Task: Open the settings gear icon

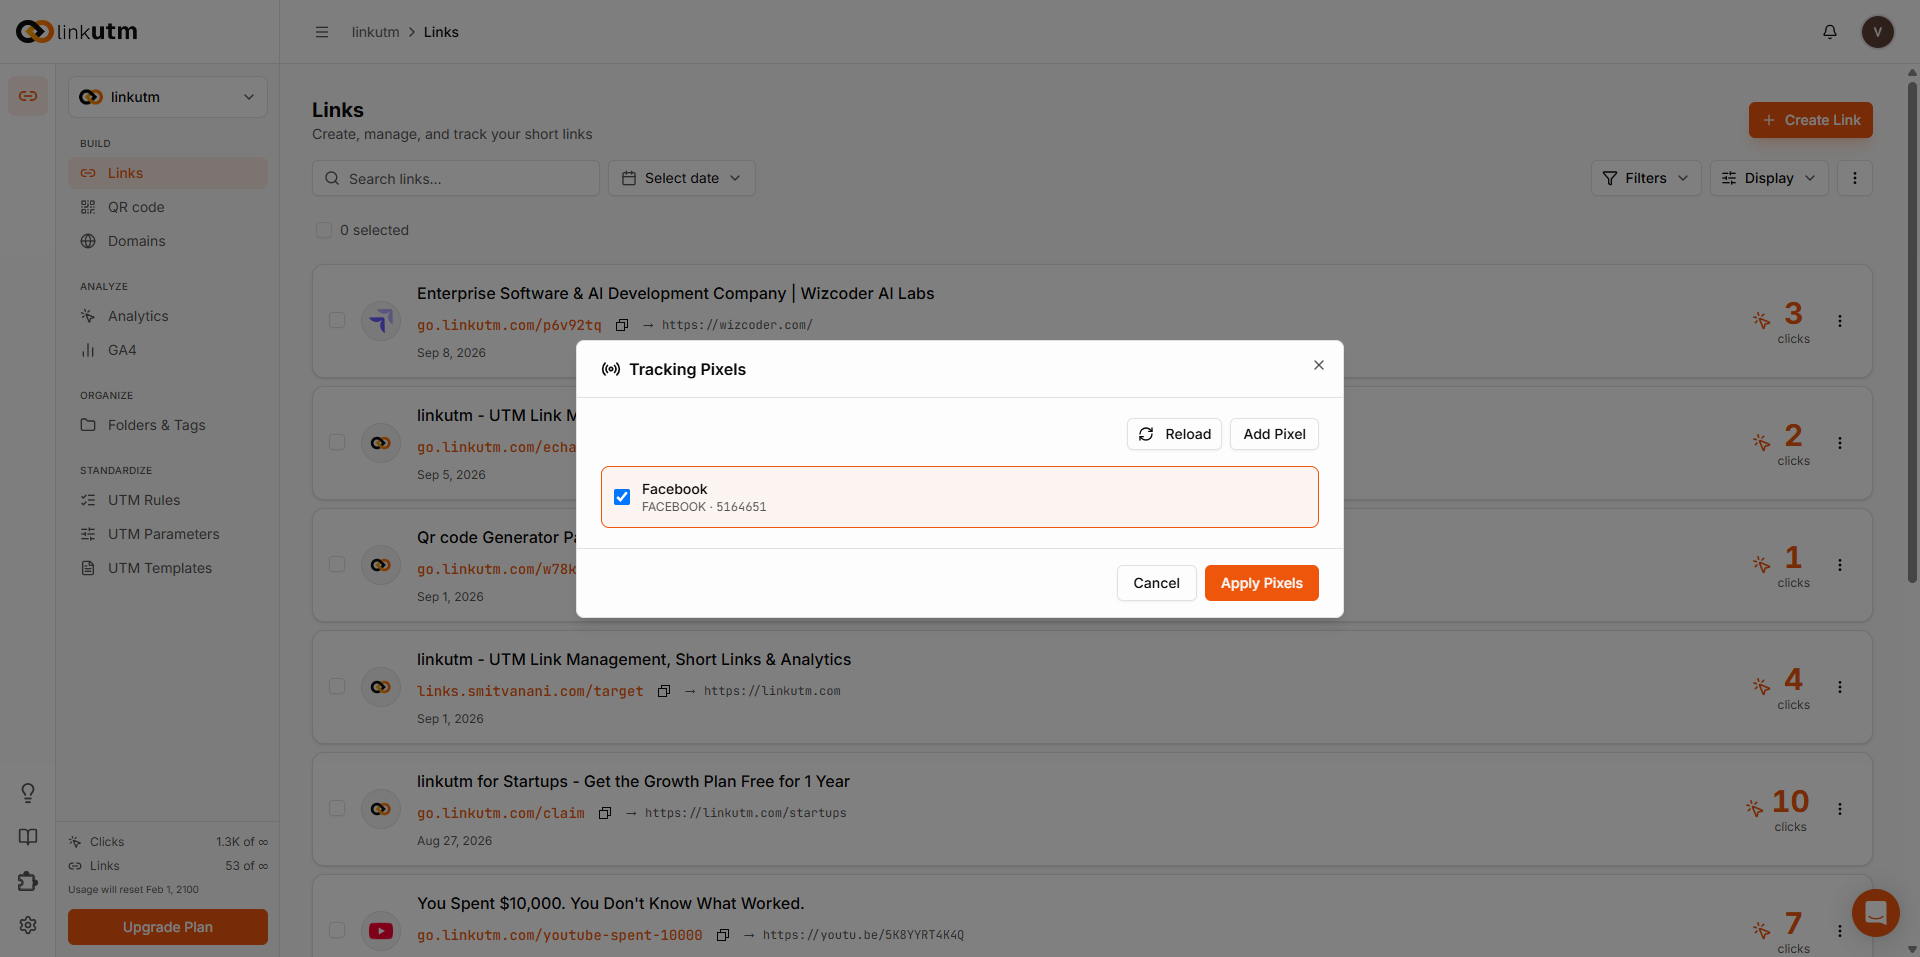Action: [28, 925]
